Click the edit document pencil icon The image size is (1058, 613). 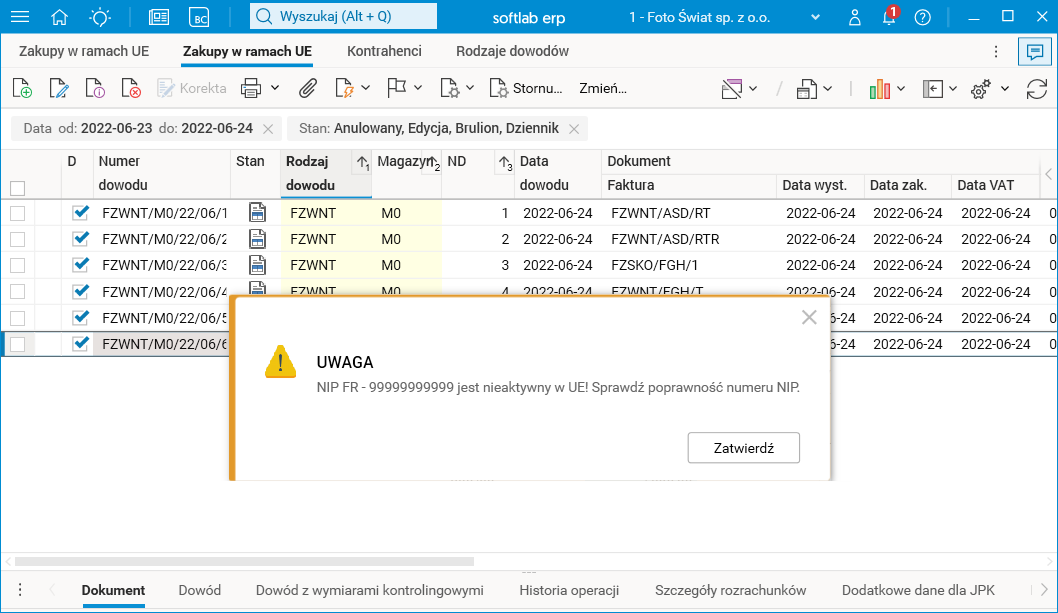click(59, 89)
